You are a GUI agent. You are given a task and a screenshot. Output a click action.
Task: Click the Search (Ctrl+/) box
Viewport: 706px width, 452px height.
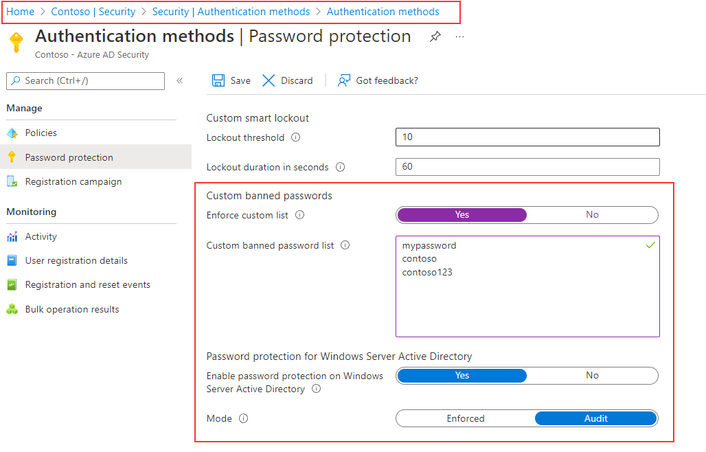[86, 81]
